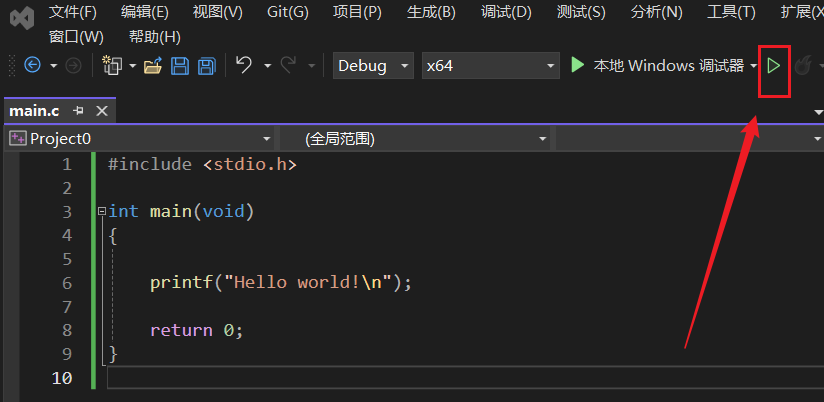The width and height of the screenshot is (824, 402).
Task: Create a new project via toolbar icon
Action: [112, 65]
